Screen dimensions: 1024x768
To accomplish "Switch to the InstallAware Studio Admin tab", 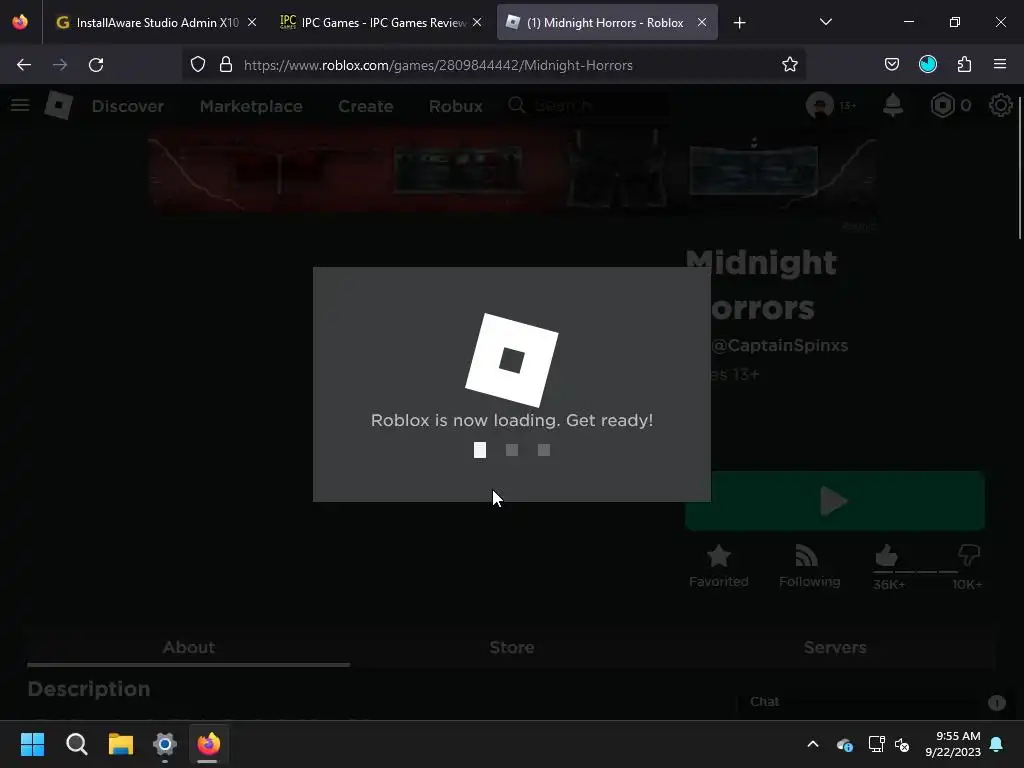I will 150,22.
